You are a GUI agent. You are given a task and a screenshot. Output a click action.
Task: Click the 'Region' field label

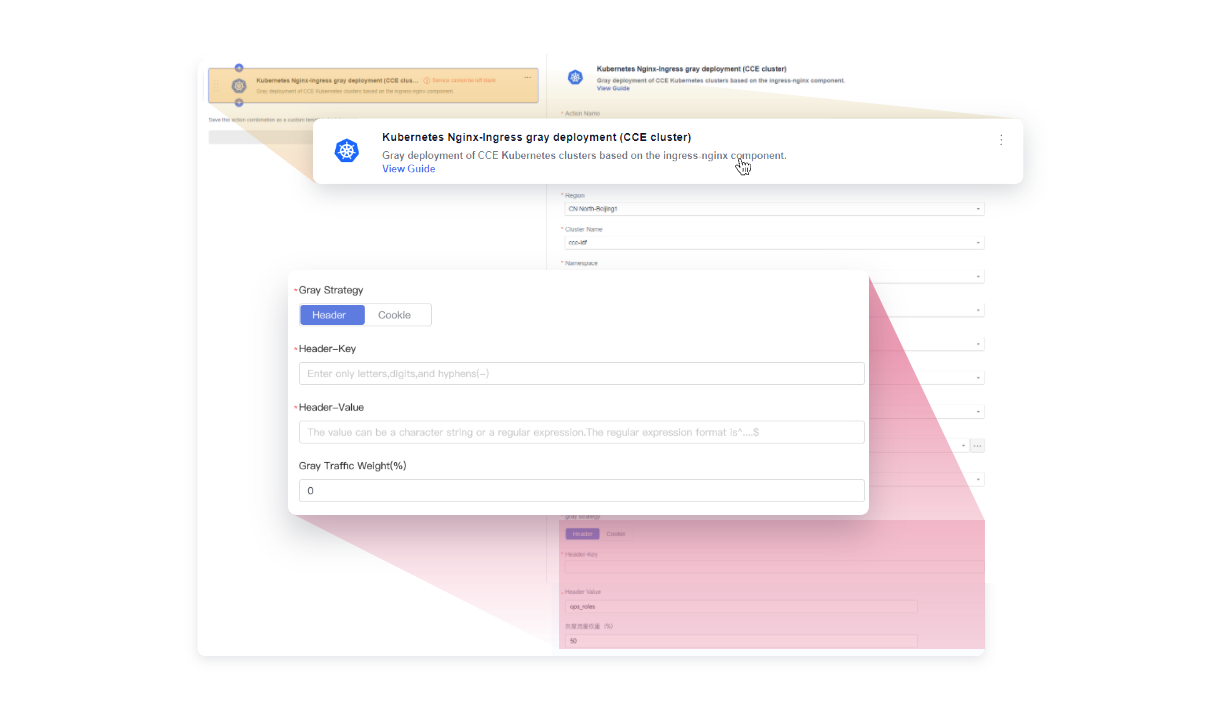(x=574, y=196)
